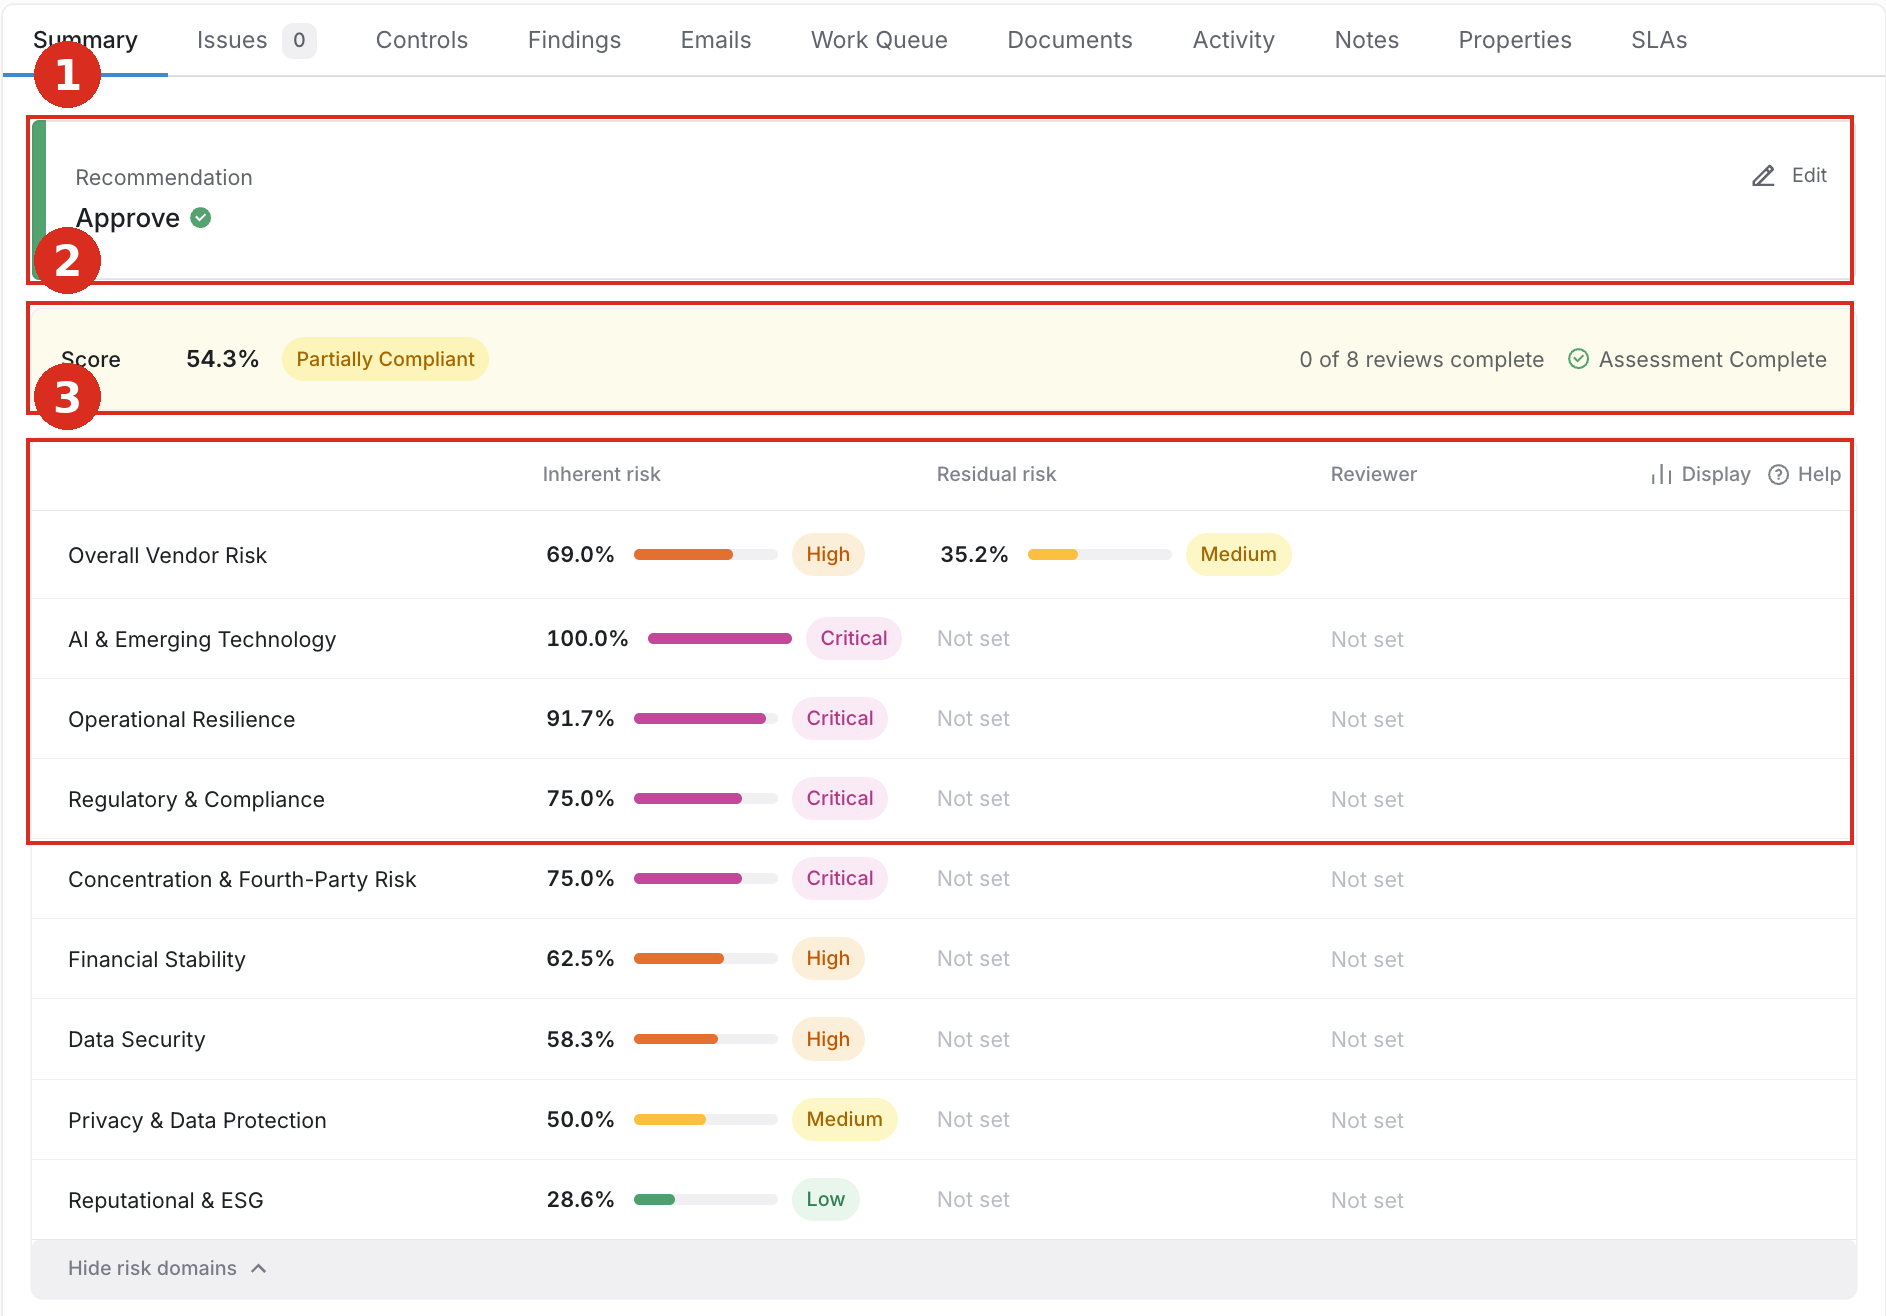Image resolution: width=1886 pixels, height=1316 pixels.
Task: Click Critical badge for Regulatory & Compliance
Action: coord(840,798)
